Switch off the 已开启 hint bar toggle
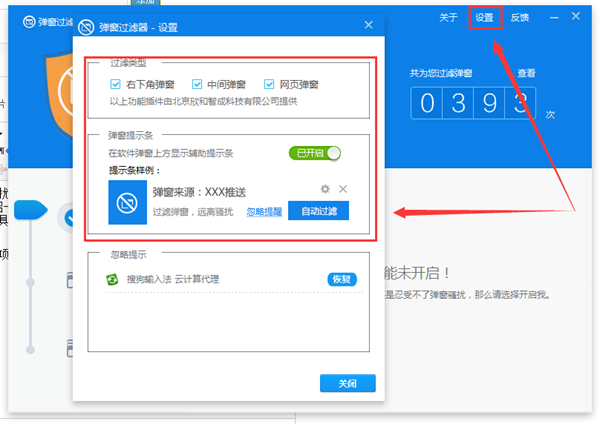The image size is (600, 424). click(315, 153)
